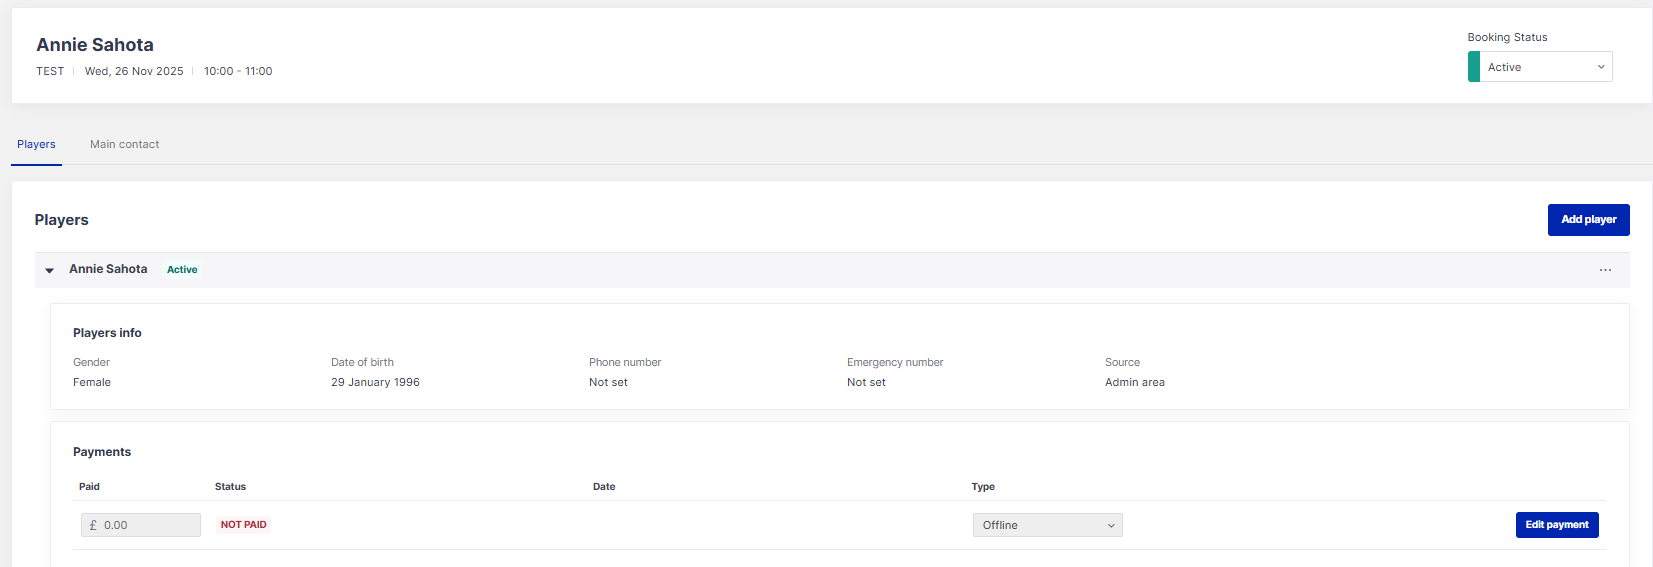Click the Annie Sahota booking title heading
This screenshot has height=567, width=1653.
coord(95,45)
